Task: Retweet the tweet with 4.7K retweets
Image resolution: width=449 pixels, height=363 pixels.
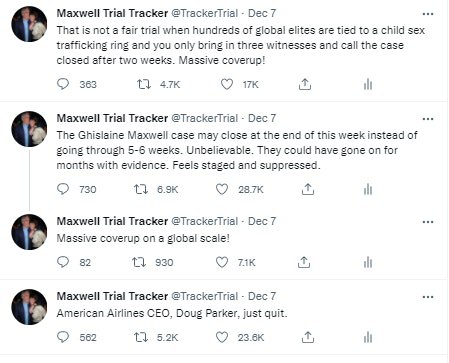Action: coord(144,84)
